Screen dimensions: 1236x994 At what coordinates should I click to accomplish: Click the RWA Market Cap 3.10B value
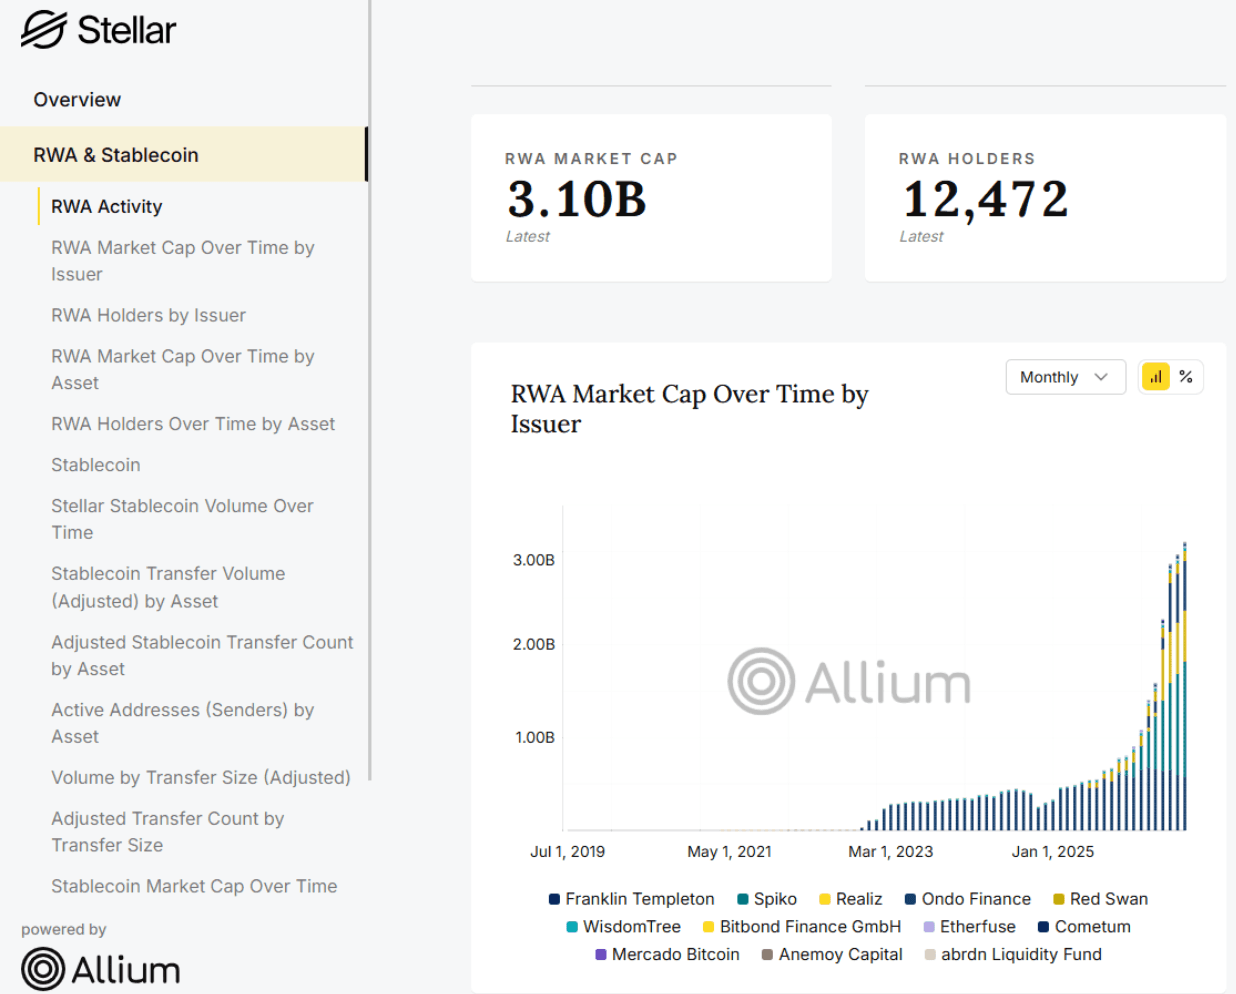[x=577, y=199]
